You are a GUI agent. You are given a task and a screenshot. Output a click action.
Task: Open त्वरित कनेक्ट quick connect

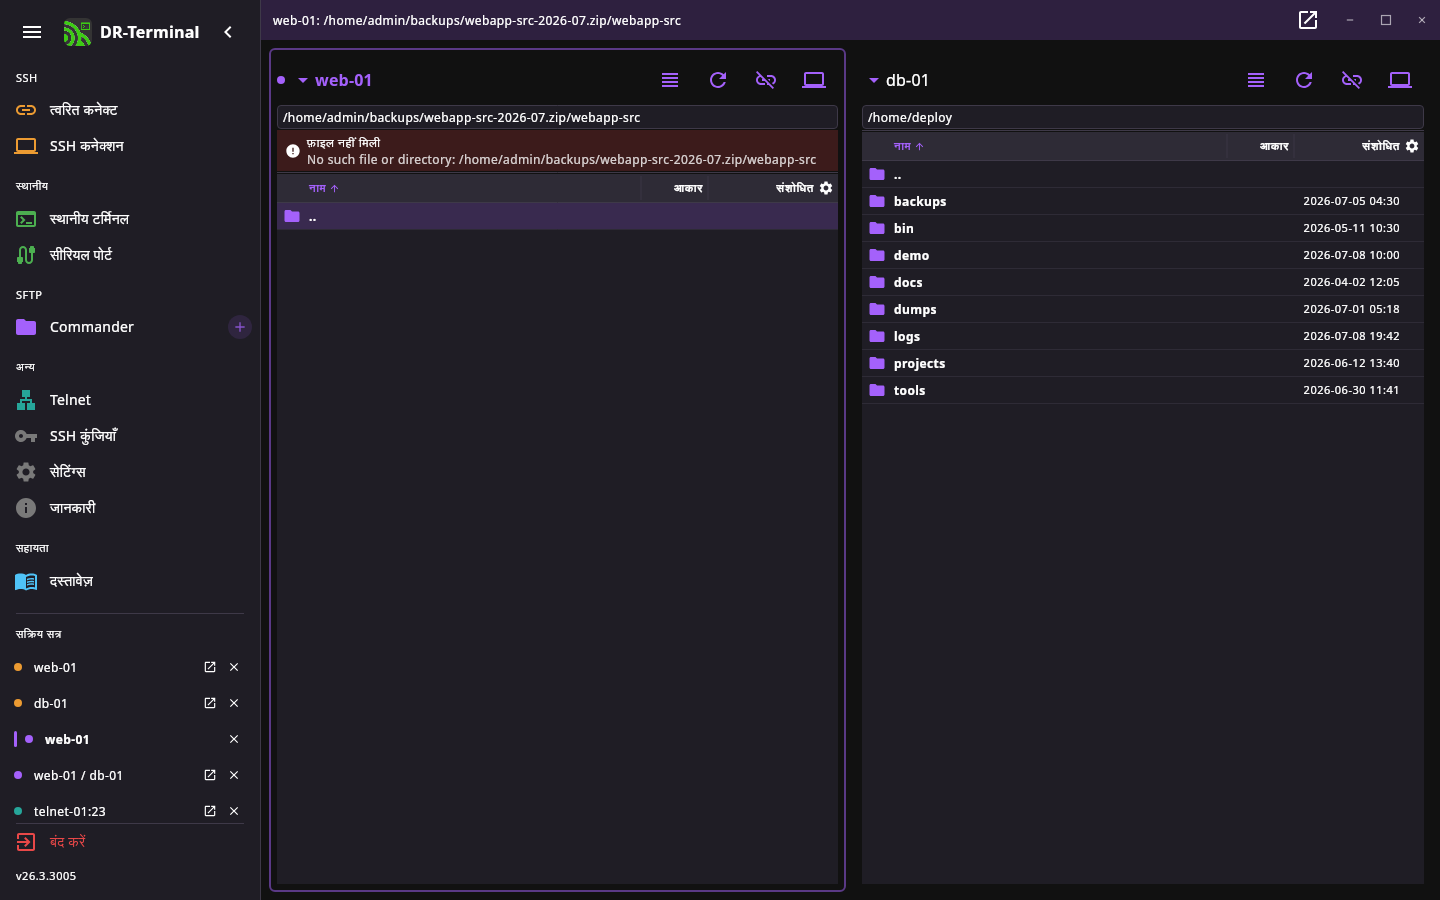point(130,110)
